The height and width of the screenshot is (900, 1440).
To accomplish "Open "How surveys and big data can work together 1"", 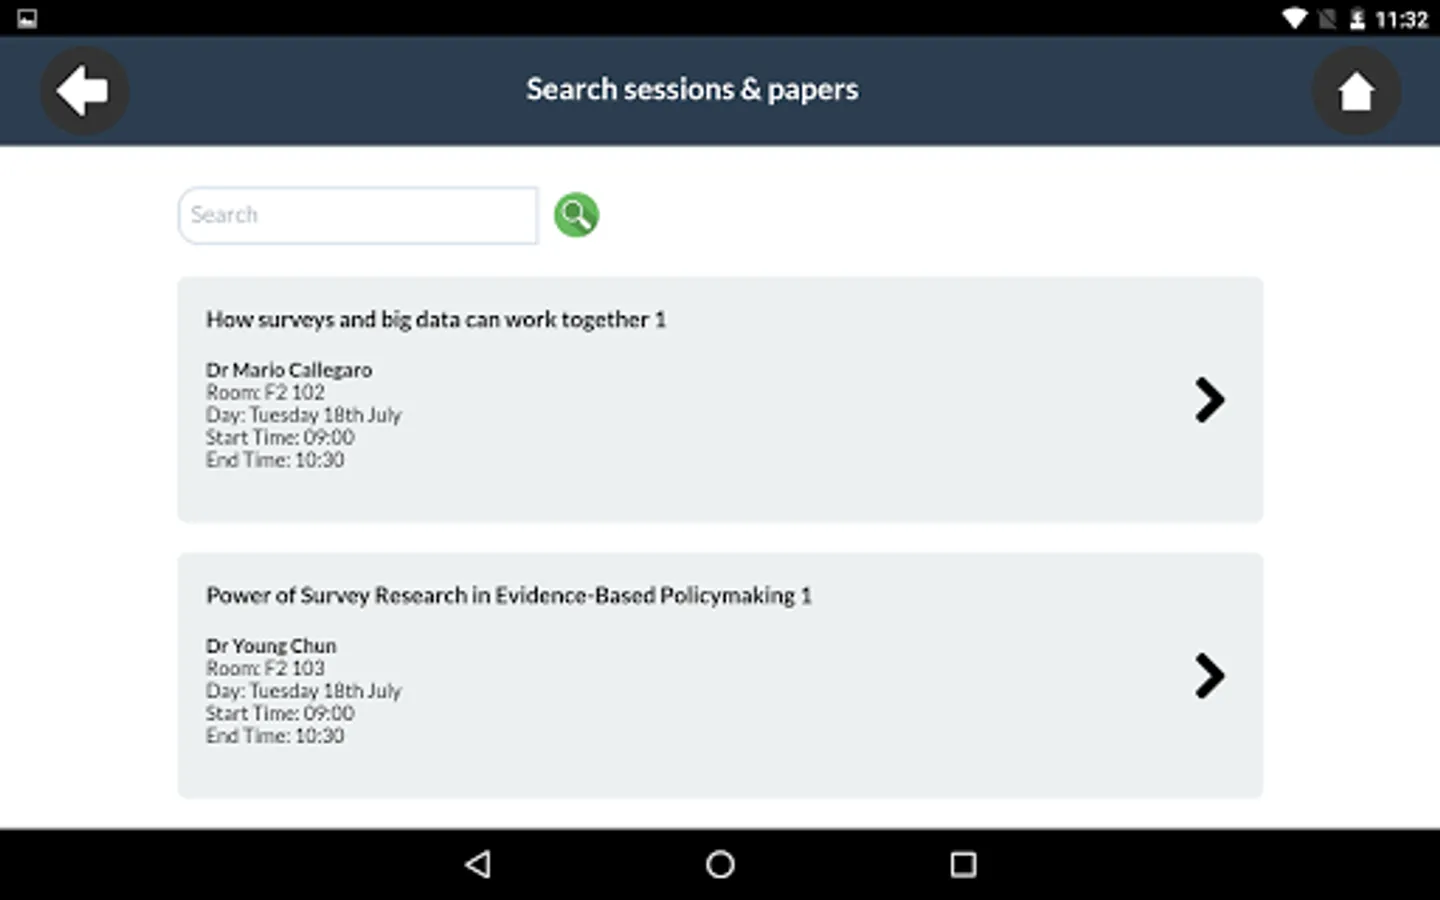I will tap(436, 320).
